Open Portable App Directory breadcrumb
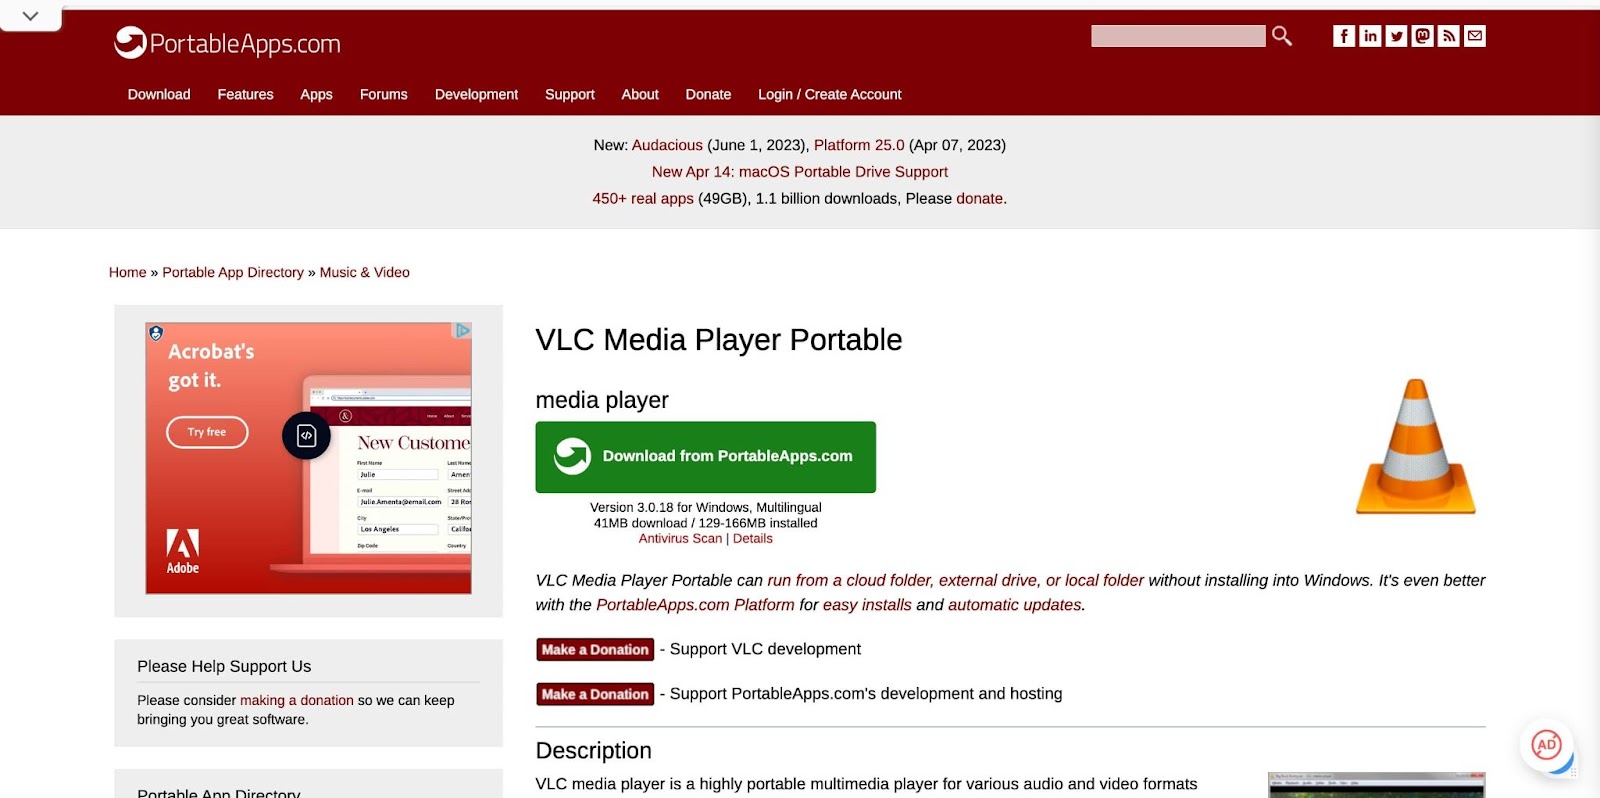The height and width of the screenshot is (798, 1600). [233, 272]
